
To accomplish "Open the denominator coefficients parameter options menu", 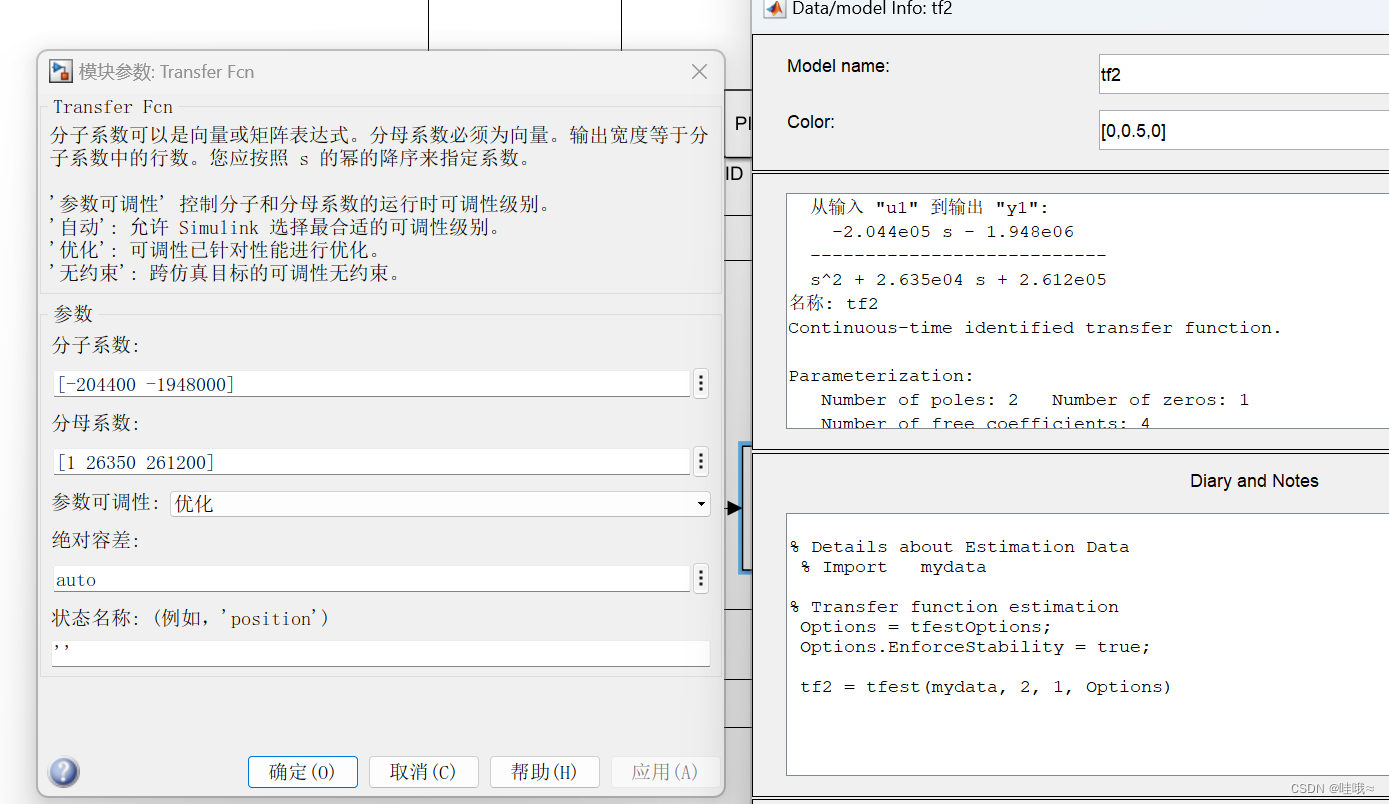I will [x=700, y=462].
